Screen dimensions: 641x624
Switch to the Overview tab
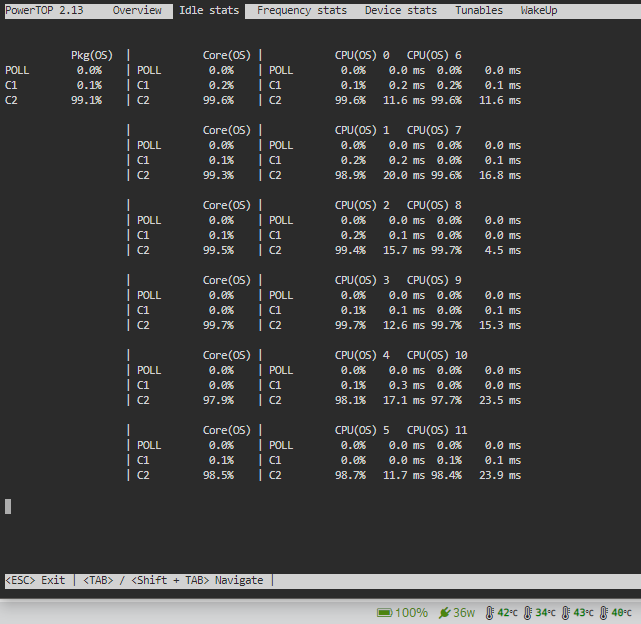click(x=137, y=10)
